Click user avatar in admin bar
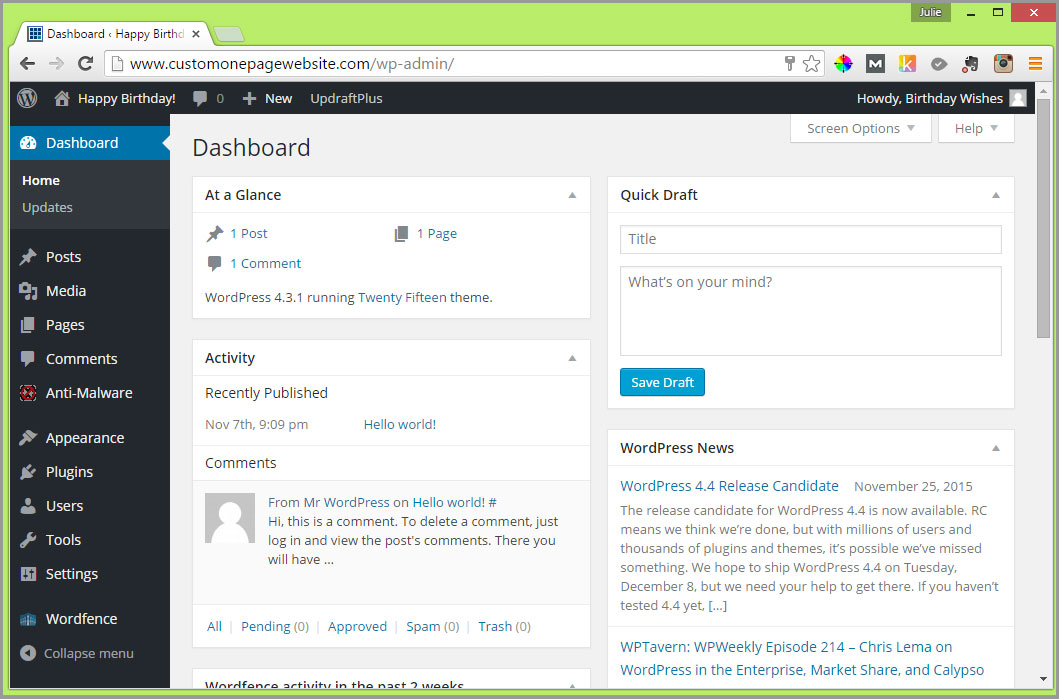The width and height of the screenshot is (1059, 699). coord(1018,99)
